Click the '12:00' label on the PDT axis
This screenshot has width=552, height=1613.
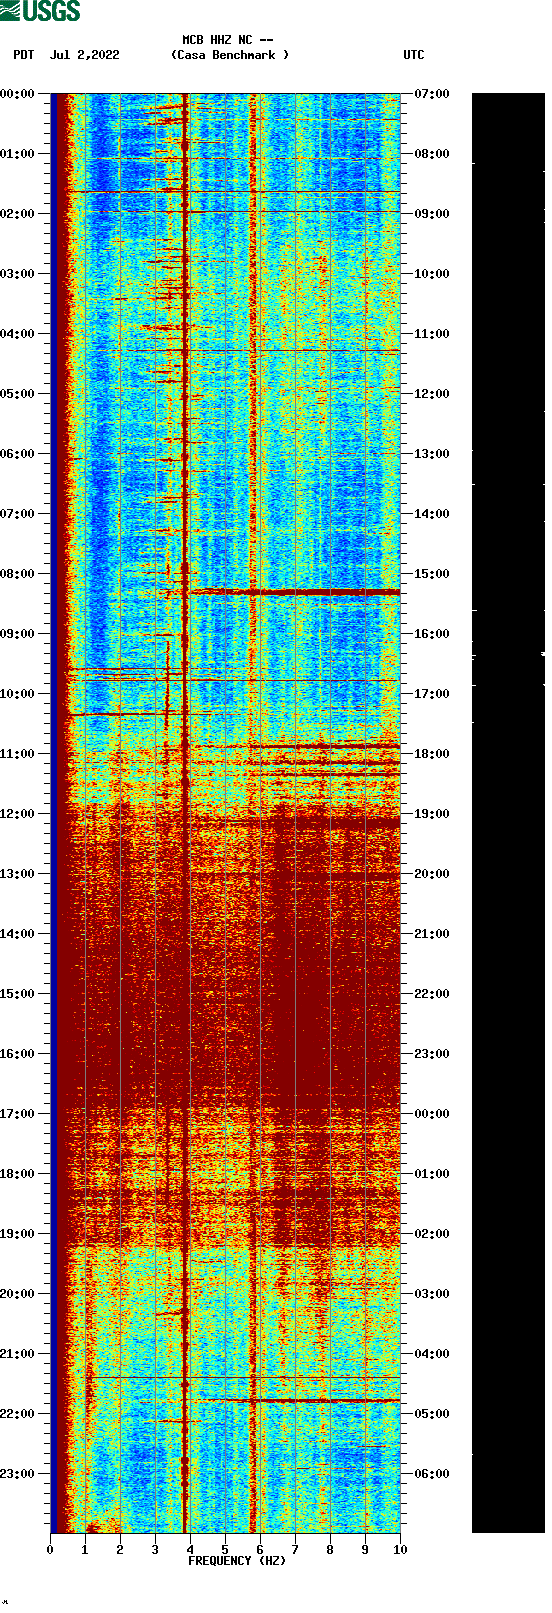18,814
